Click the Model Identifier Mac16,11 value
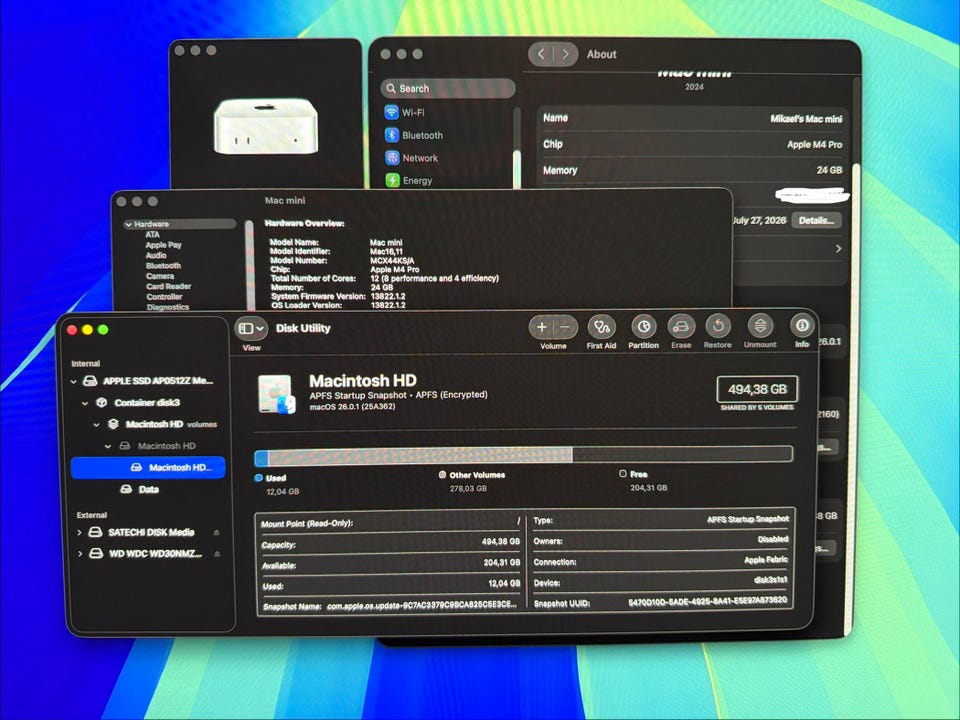This screenshot has height=720, width=960. pos(386,252)
